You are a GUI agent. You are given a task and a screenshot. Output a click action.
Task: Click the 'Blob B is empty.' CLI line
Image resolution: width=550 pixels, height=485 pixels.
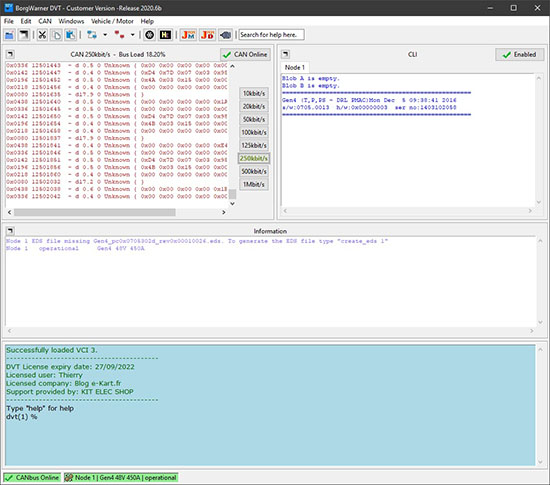coord(311,86)
